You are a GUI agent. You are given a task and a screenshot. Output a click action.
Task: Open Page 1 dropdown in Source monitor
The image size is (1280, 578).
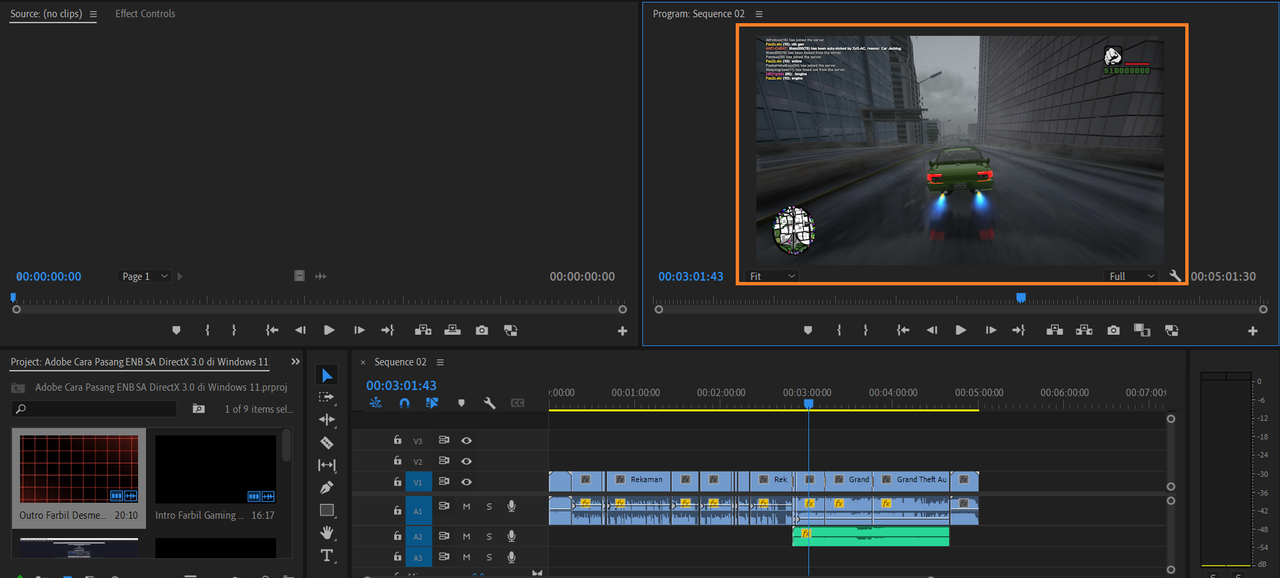tap(145, 276)
